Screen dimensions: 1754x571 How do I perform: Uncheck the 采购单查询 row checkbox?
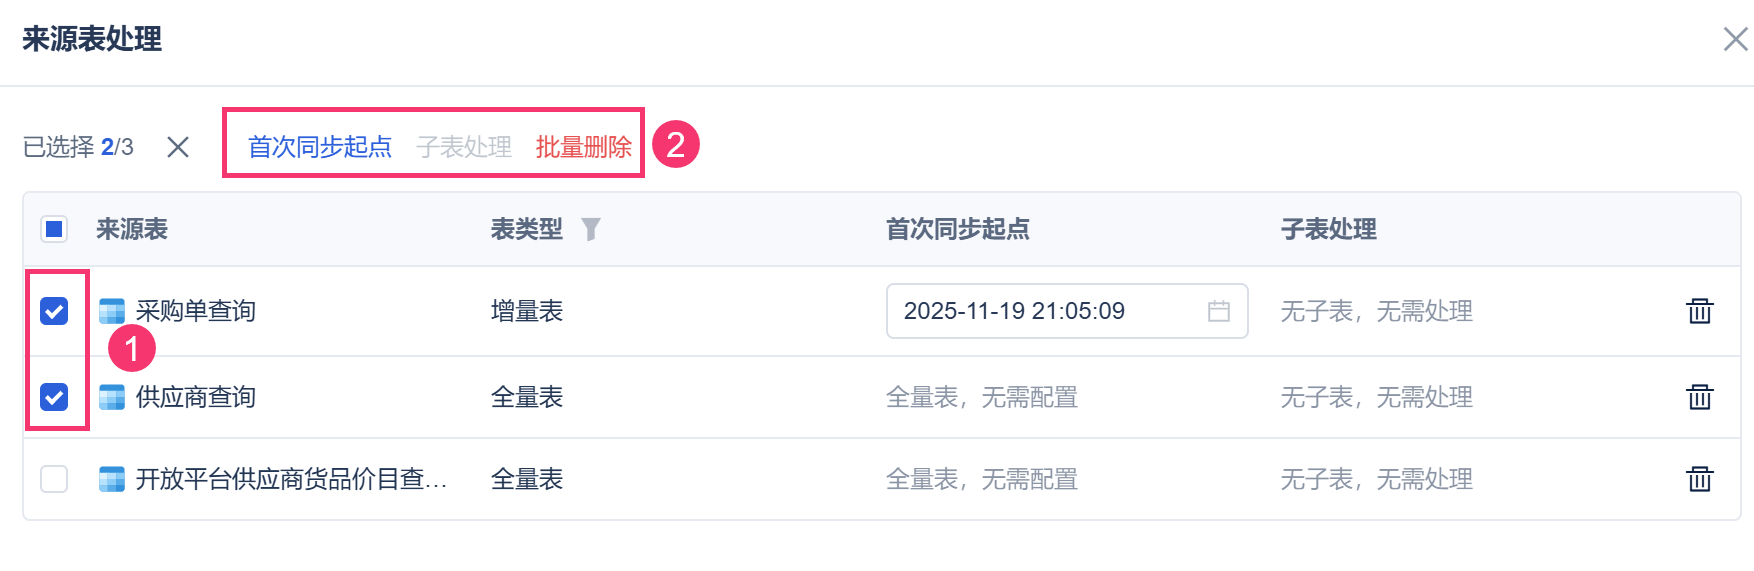click(x=54, y=311)
